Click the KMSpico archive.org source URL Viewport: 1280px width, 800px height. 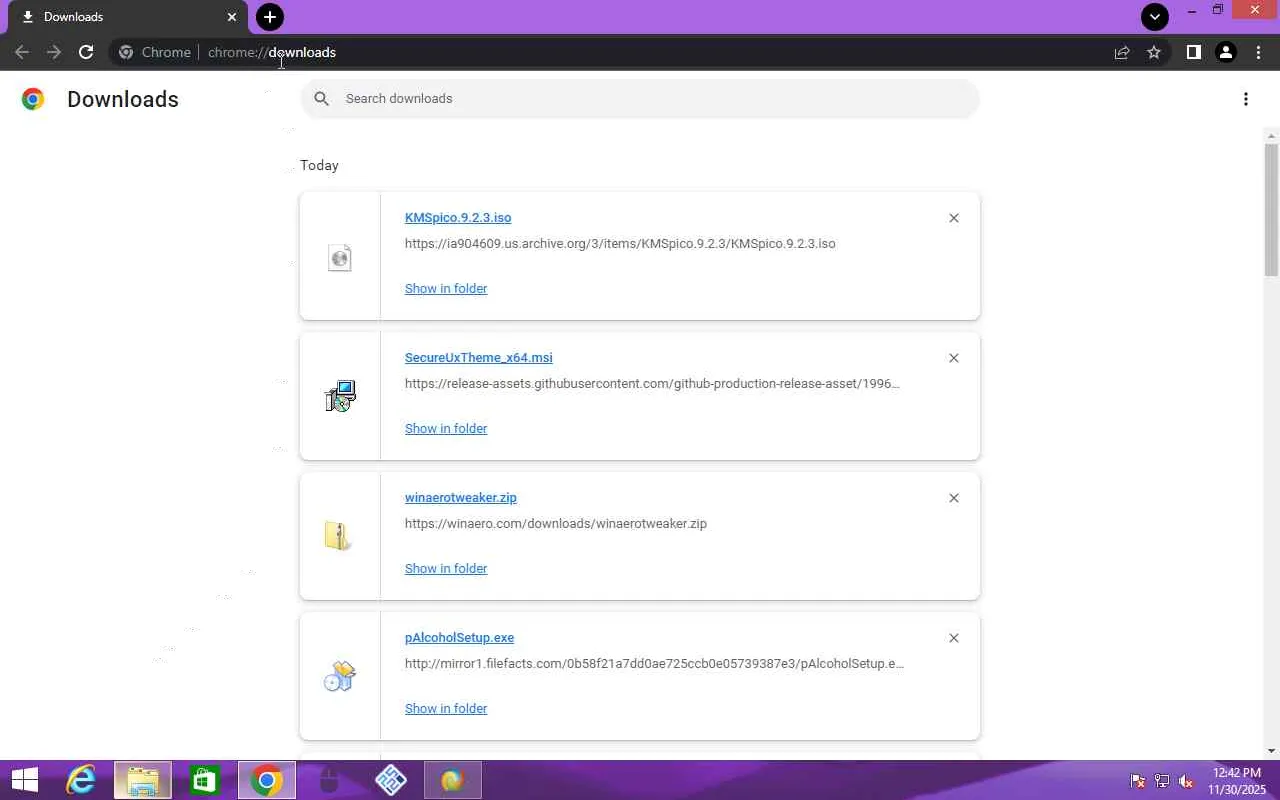(x=620, y=244)
